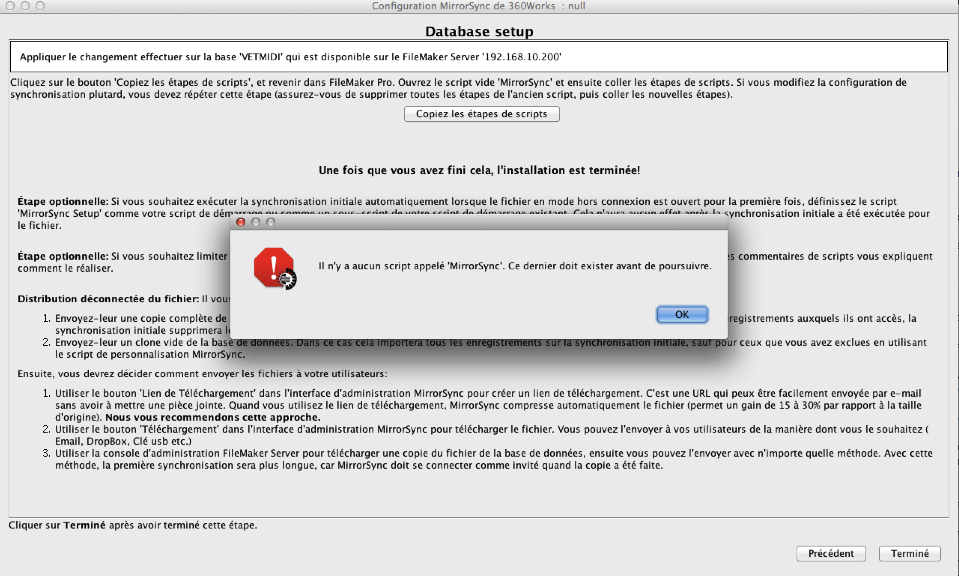Click the 'aucun script appelé MirrorSync' message
This screenshot has height=576, width=959.
click(515, 266)
